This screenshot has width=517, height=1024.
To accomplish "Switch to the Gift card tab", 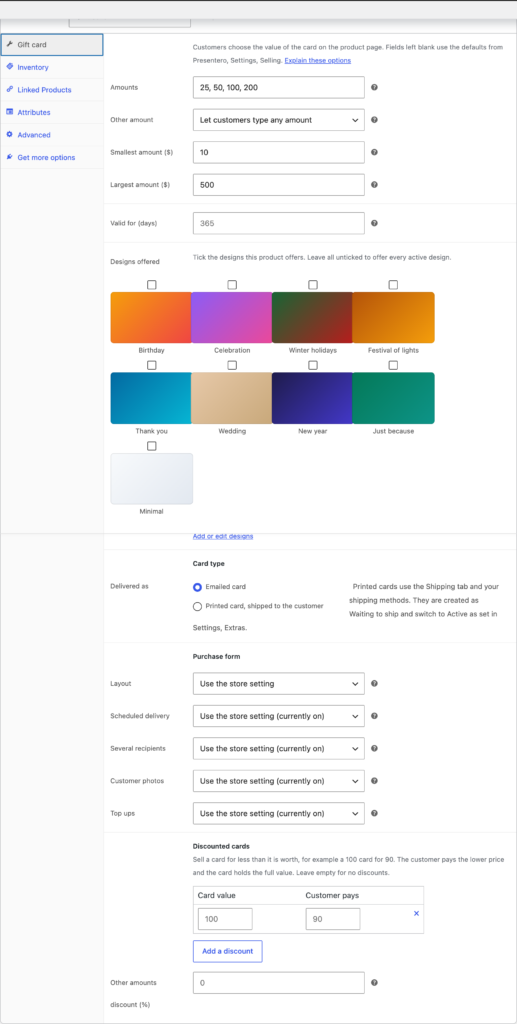I will click(52, 44).
